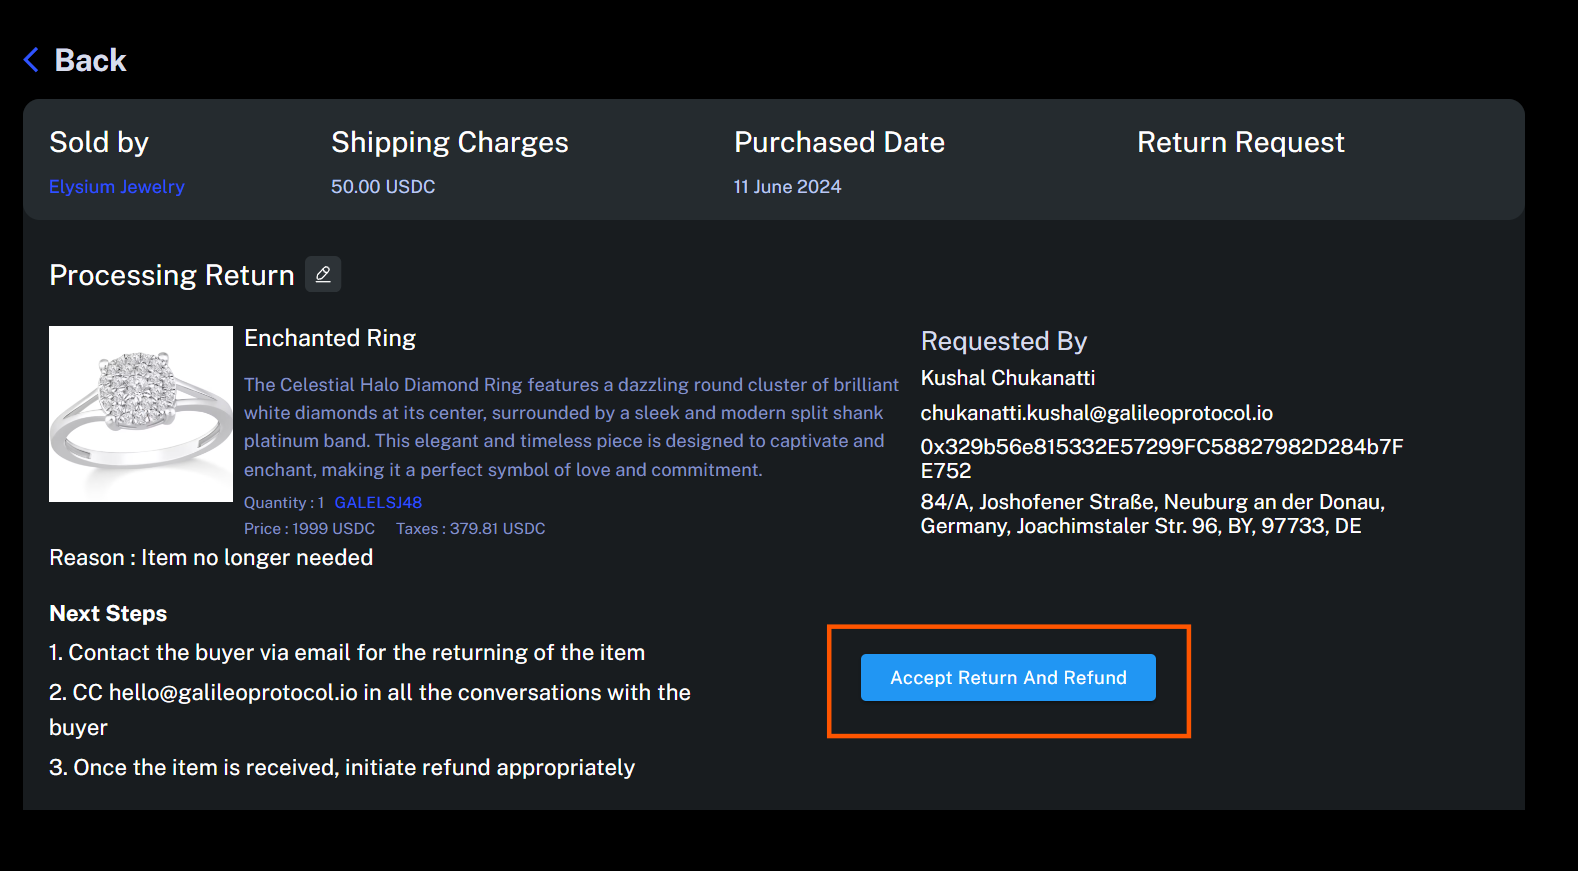Click the back chevron arrow icon

(31, 60)
